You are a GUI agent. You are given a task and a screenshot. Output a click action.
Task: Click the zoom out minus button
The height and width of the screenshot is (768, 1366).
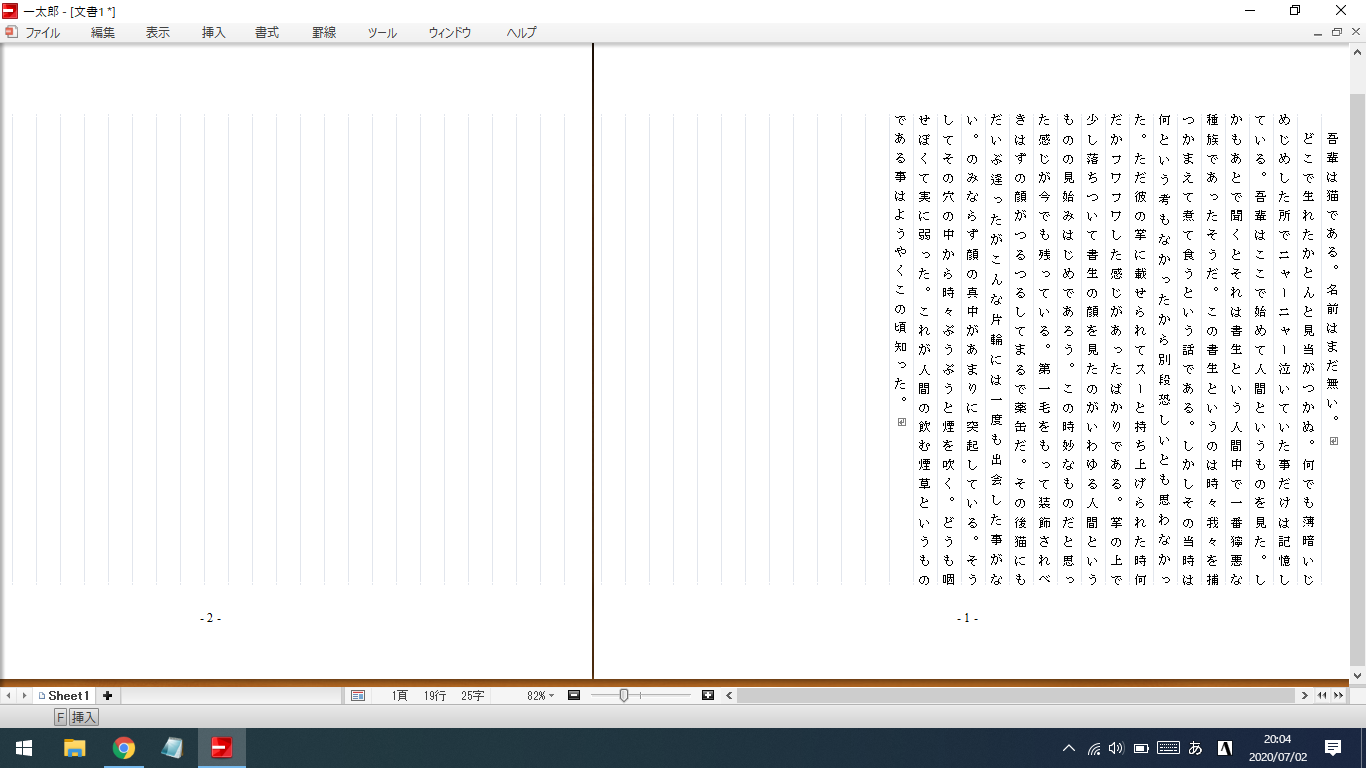[574, 696]
